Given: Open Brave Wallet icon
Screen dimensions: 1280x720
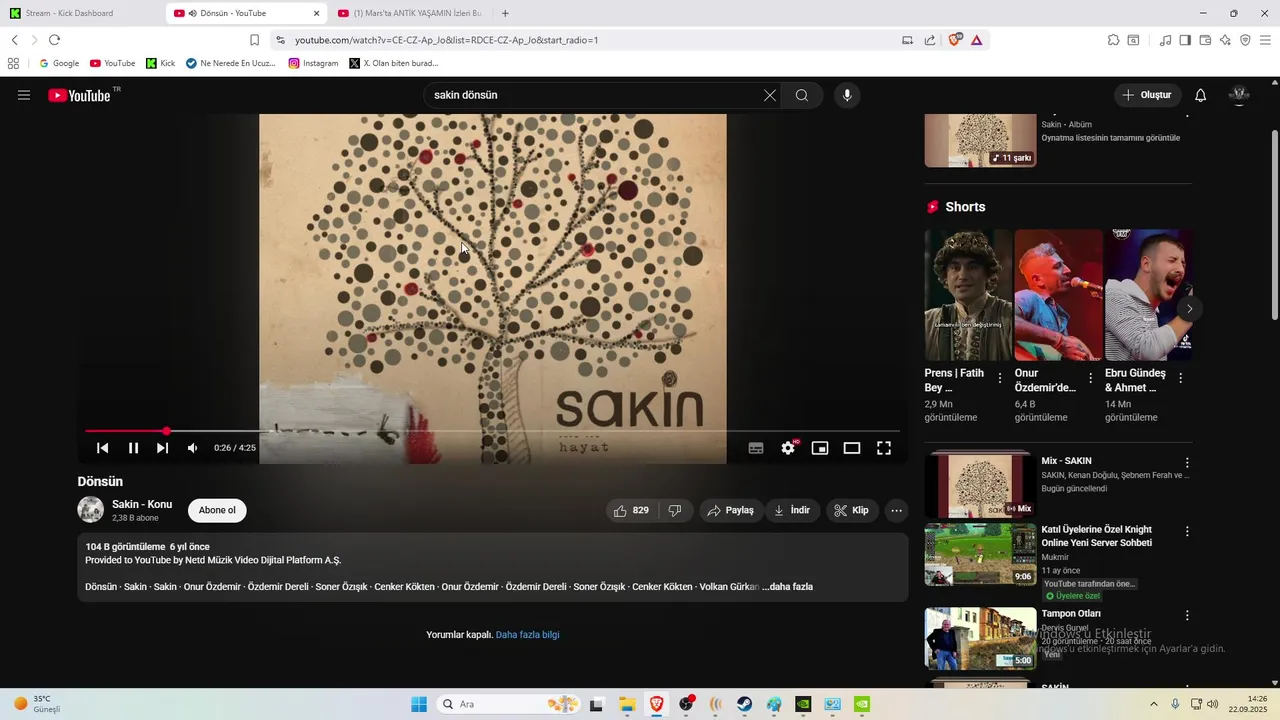Looking at the screenshot, I should 1205,40.
